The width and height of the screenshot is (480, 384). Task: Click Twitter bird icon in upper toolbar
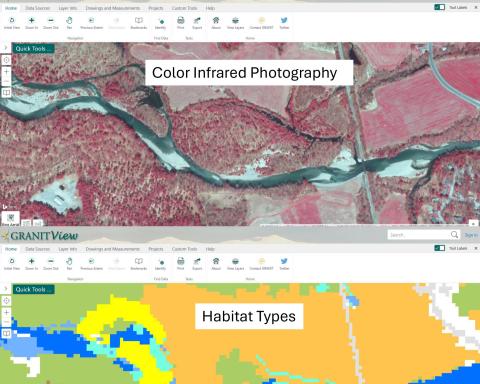pos(284,21)
